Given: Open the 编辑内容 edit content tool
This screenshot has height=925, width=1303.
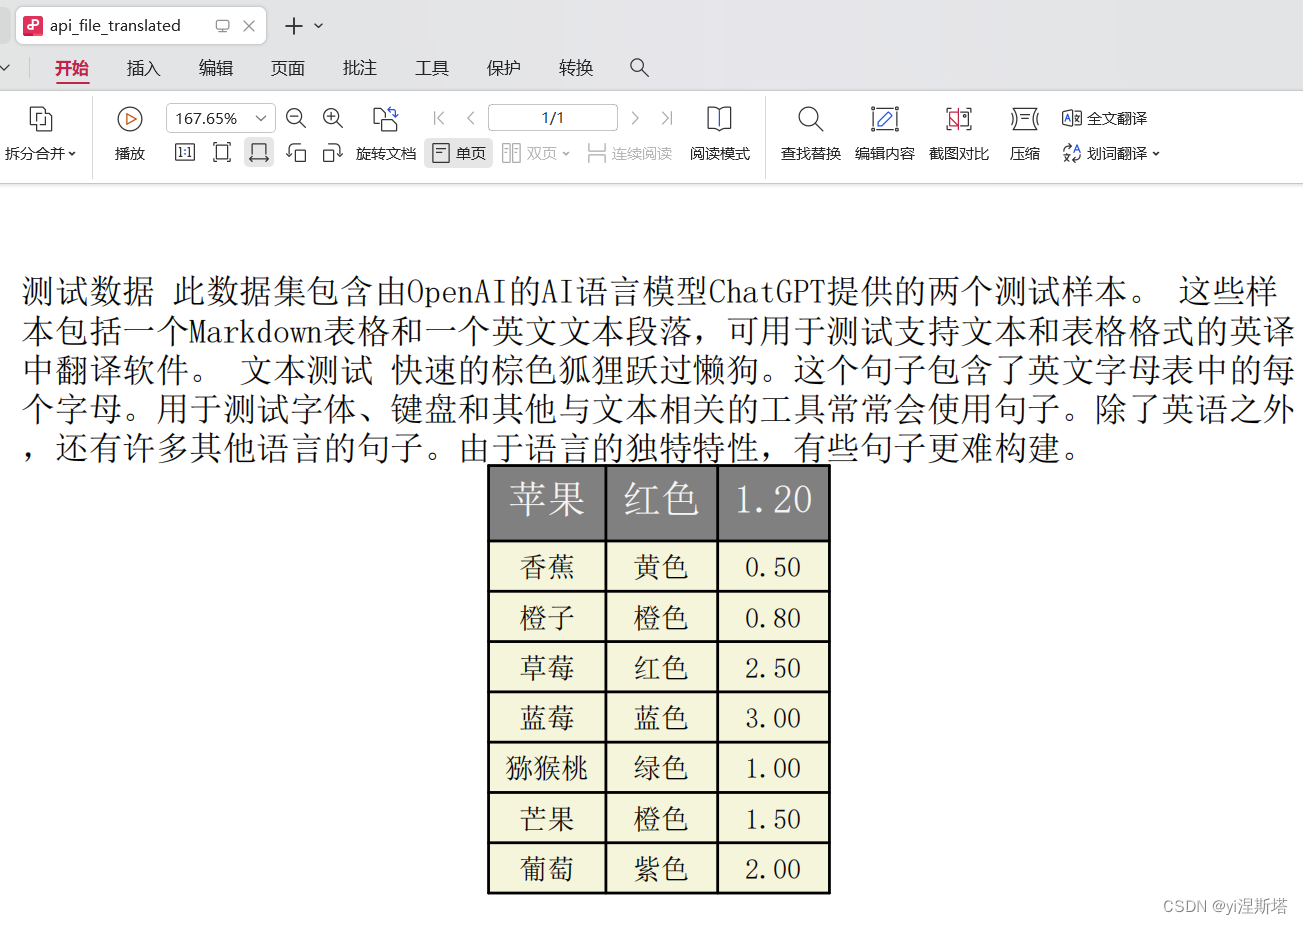Looking at the screenshot, I should [x=885, y=133].
